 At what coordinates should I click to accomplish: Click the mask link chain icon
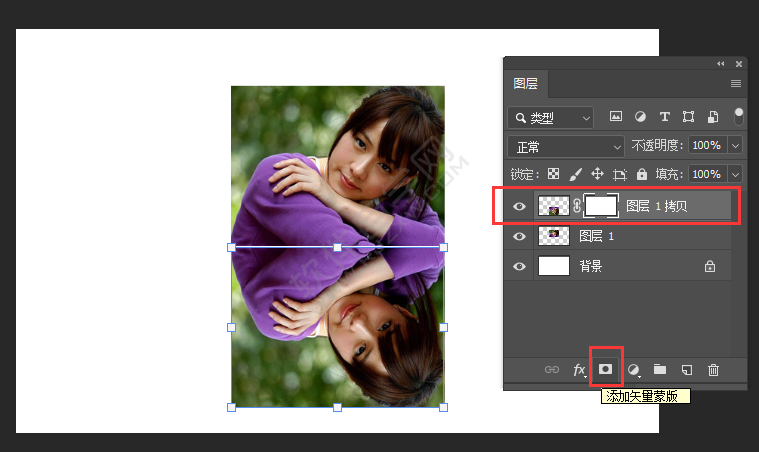[x=577, y=206]
